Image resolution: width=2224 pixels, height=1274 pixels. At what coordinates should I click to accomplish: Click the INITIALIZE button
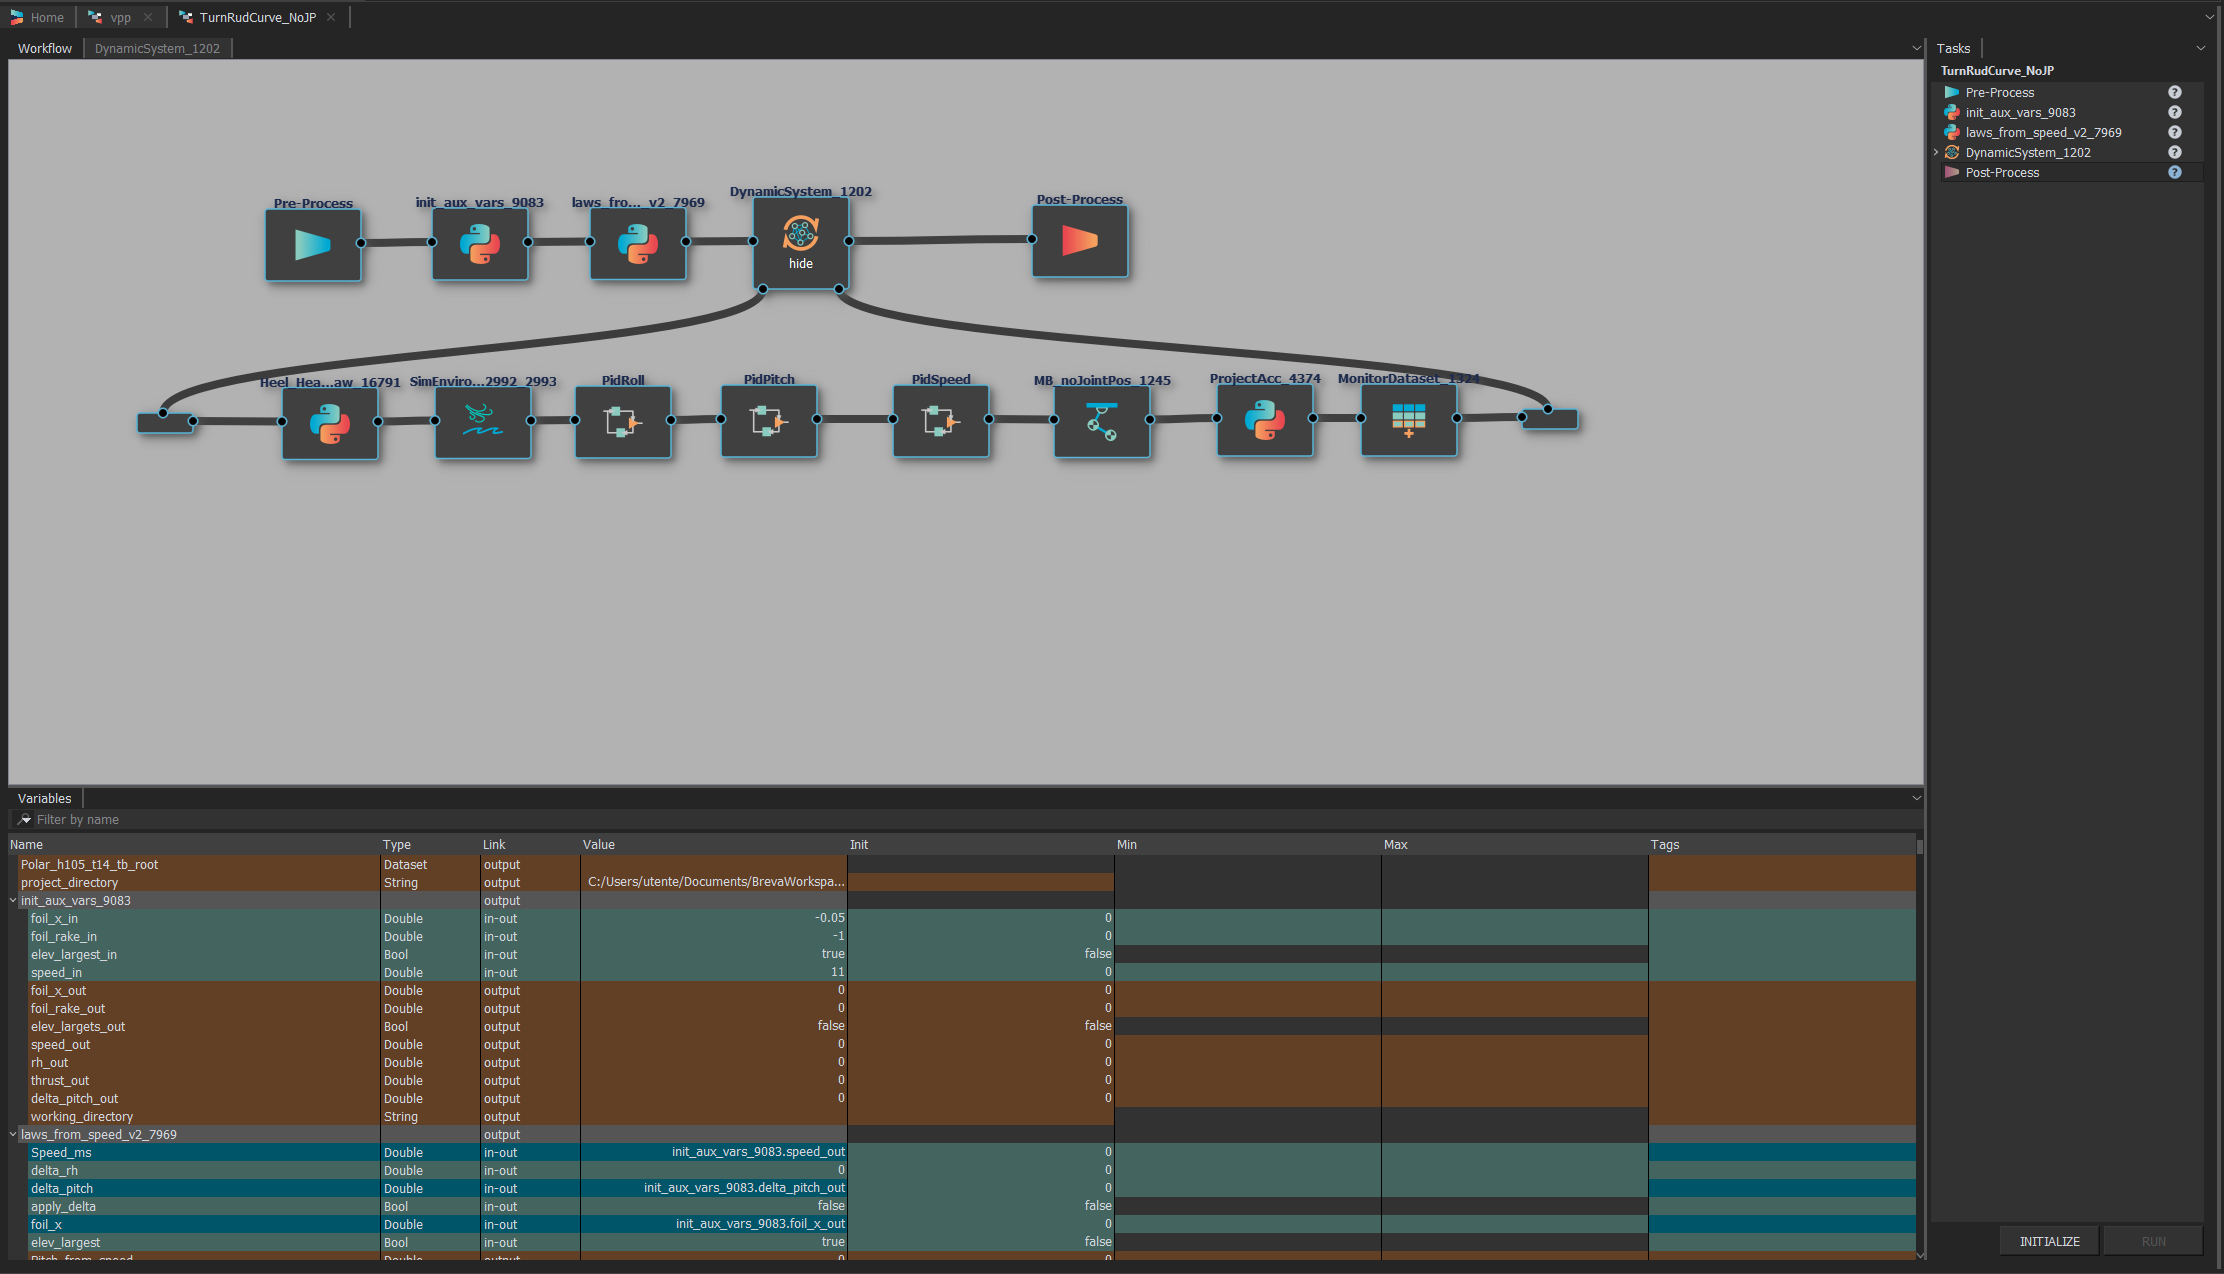coord(2049,1241)
